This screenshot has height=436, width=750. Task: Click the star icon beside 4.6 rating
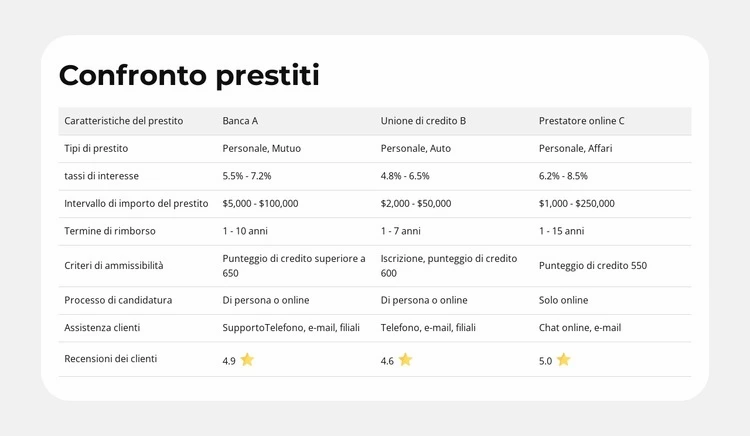coord(405,360)
